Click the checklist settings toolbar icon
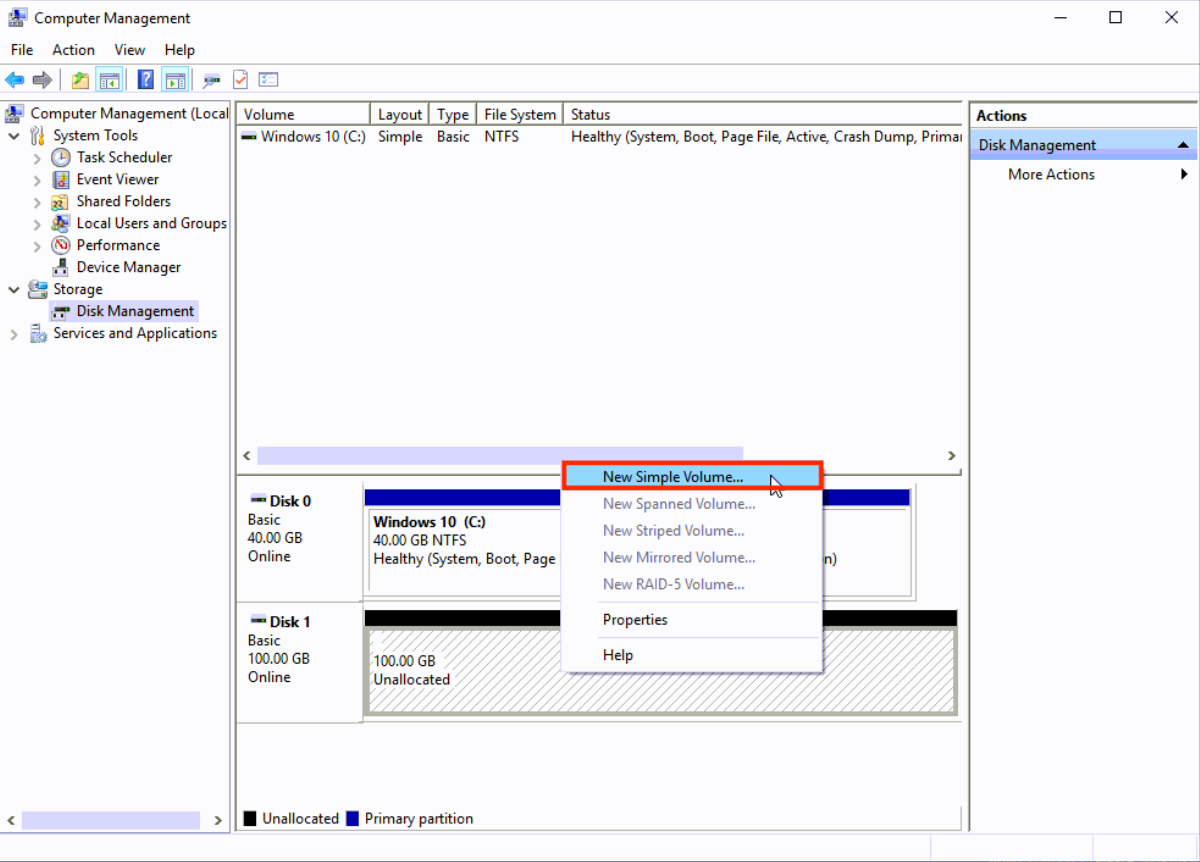The width and height of the screenshot is (1200, 862). point(268,80)
